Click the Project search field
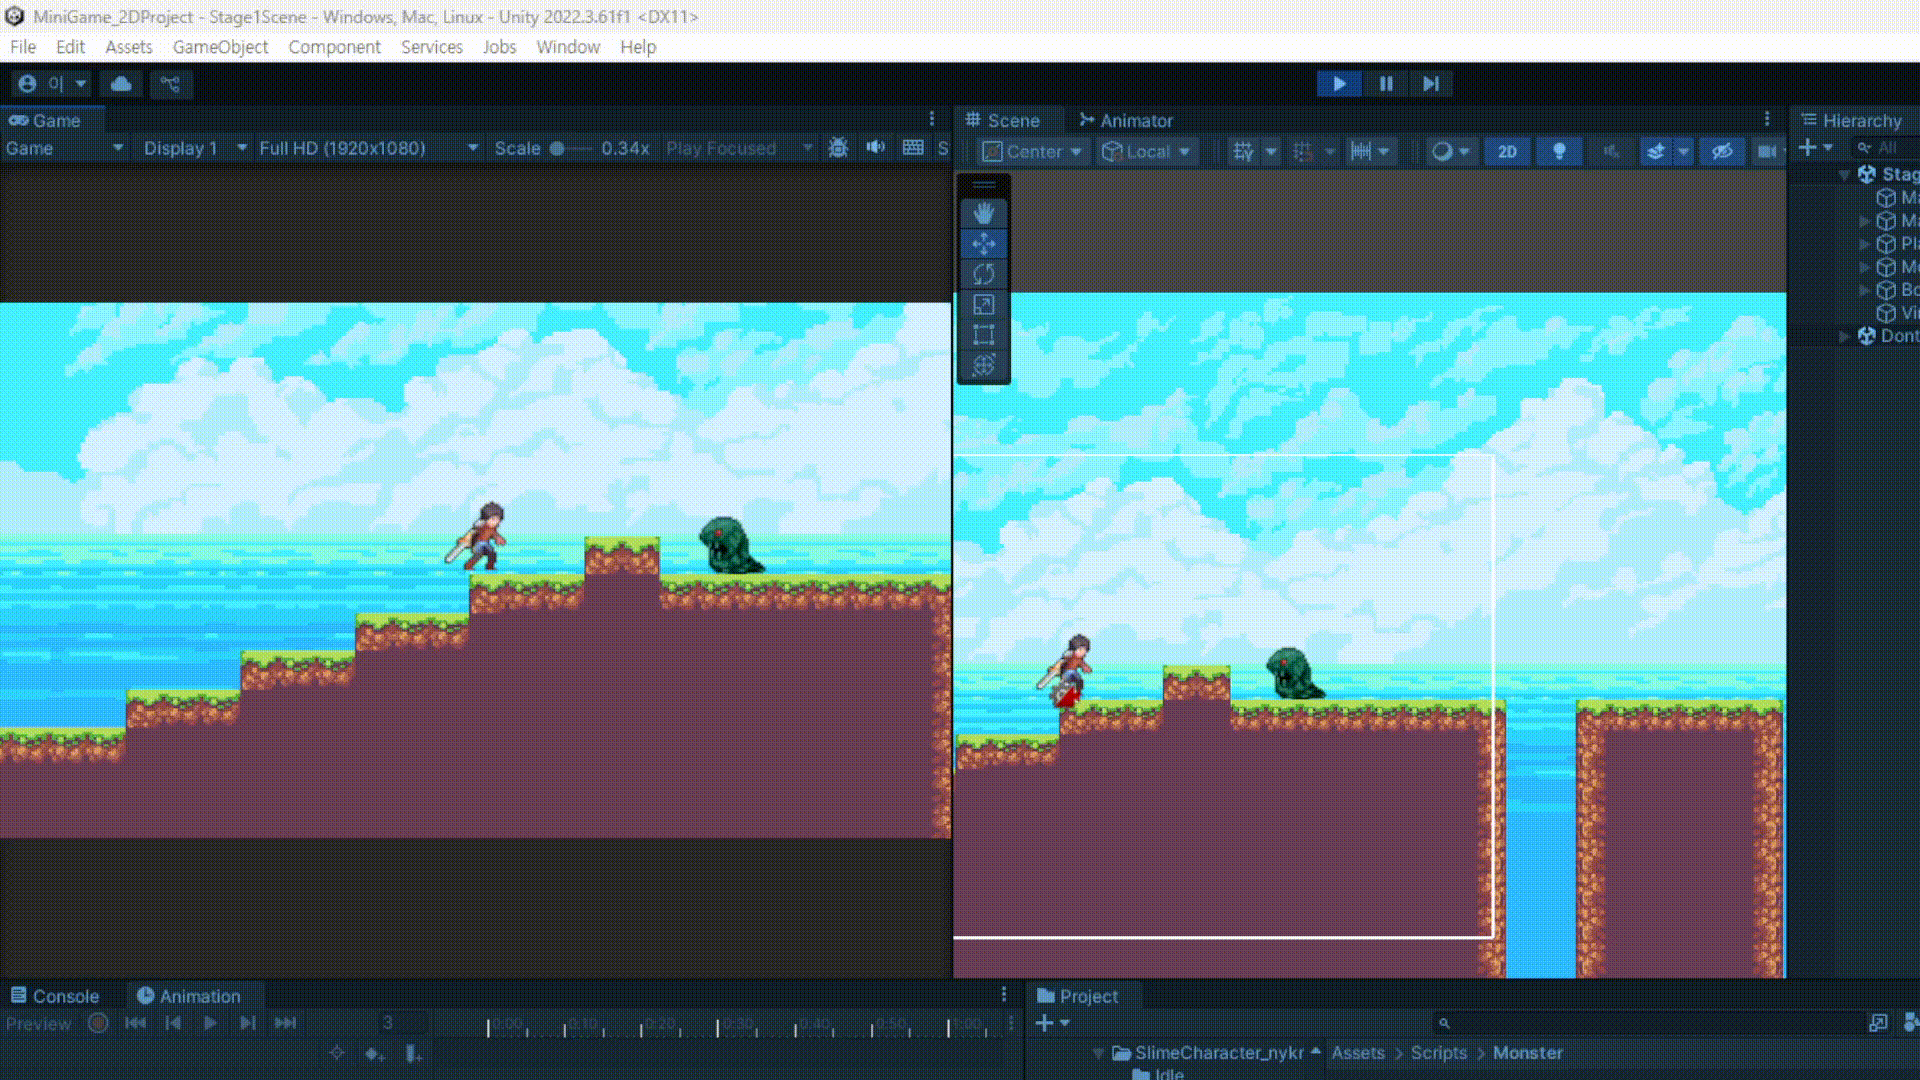This screenshot has height=1080, width=1920. (1650, 1023)
